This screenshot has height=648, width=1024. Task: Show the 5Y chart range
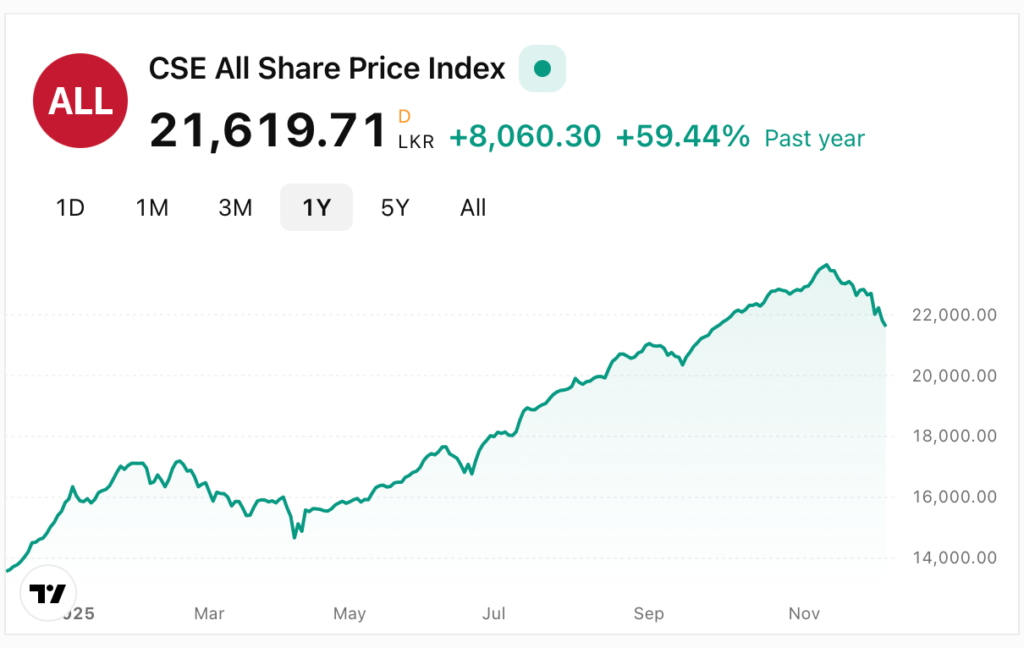(x=395, y=208)
